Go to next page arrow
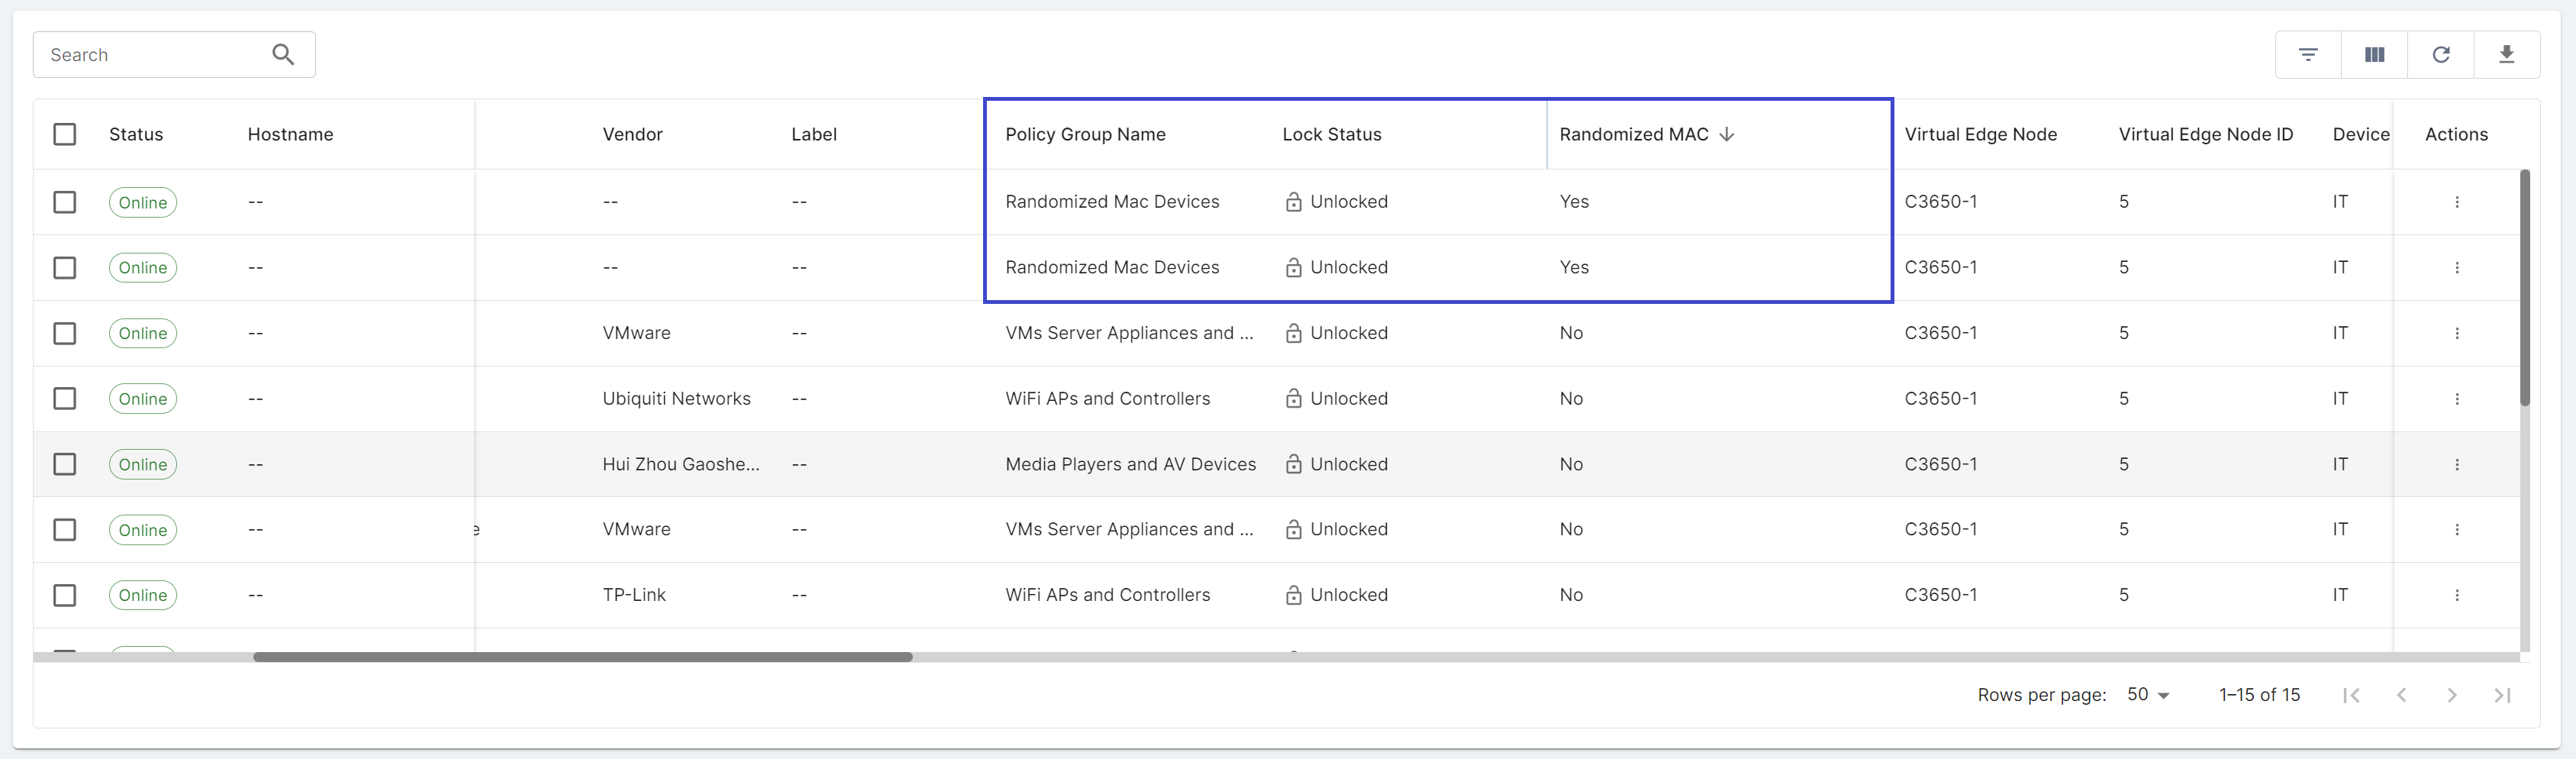The image size is (2576, 759). 2451,695
